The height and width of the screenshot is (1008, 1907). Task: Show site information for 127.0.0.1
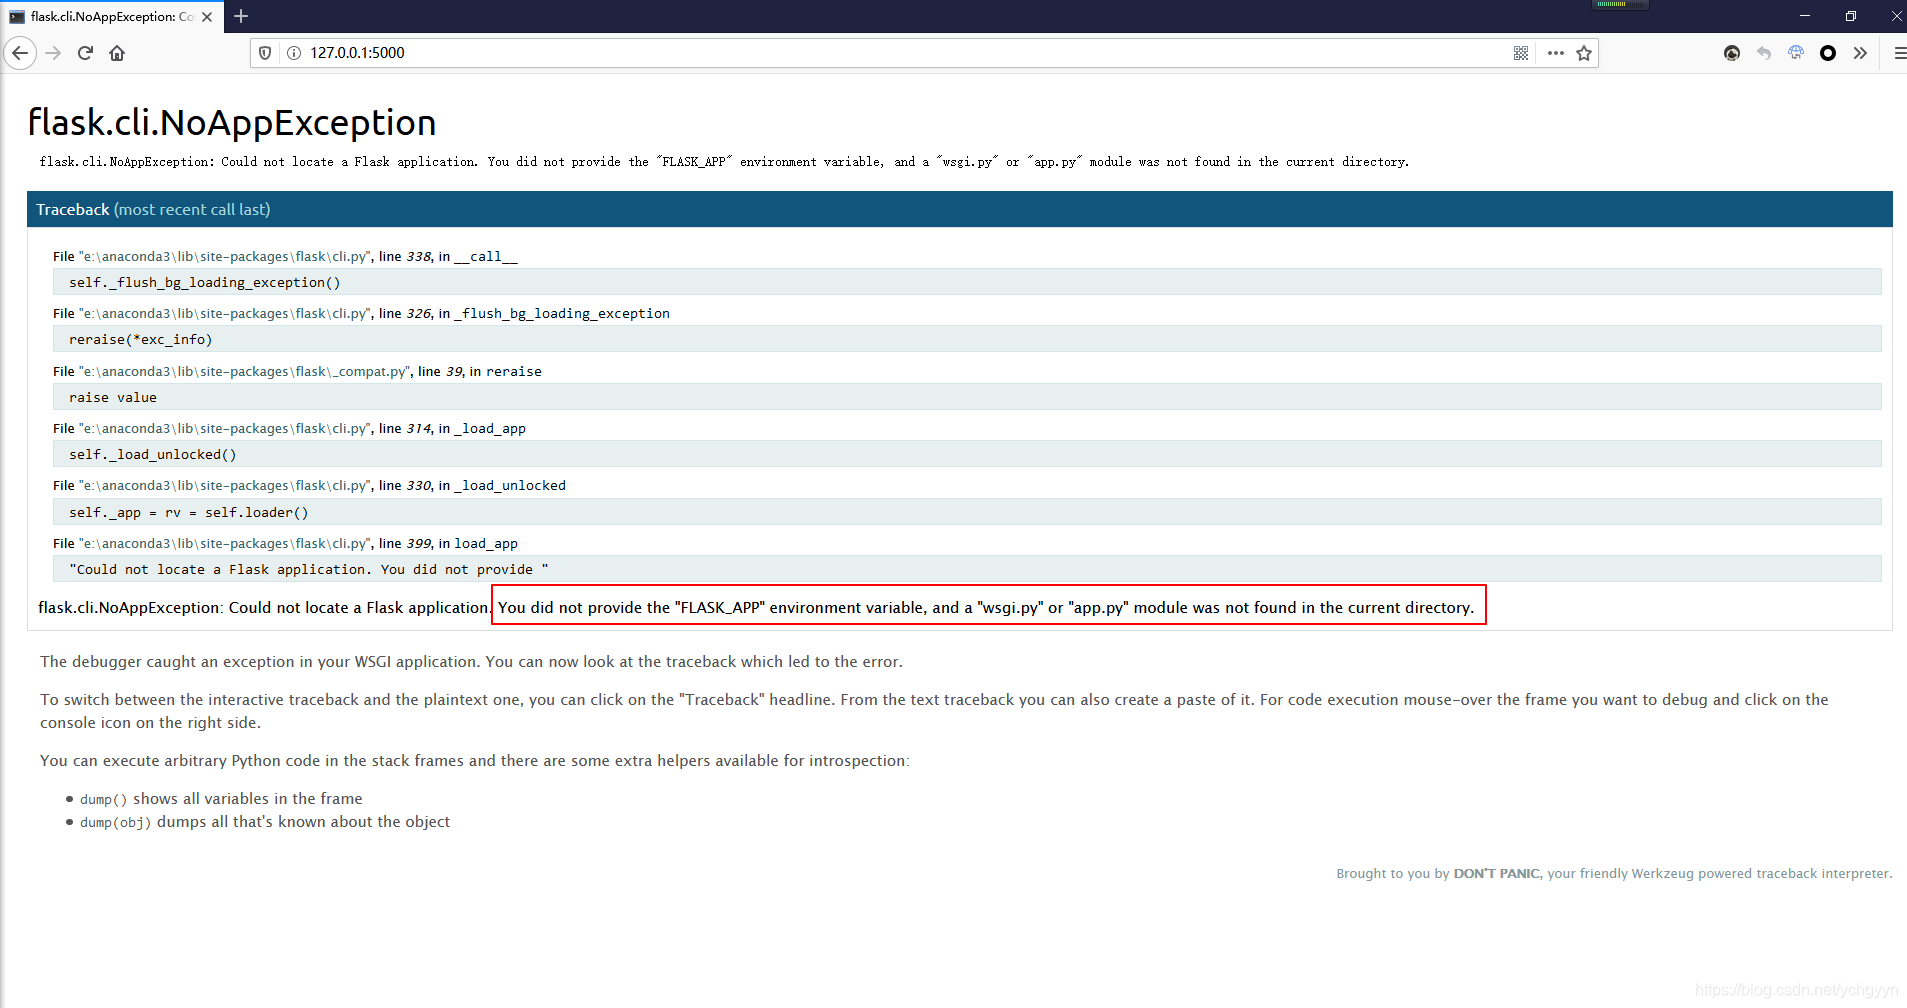pyautogui.click(x=294, y=53)
